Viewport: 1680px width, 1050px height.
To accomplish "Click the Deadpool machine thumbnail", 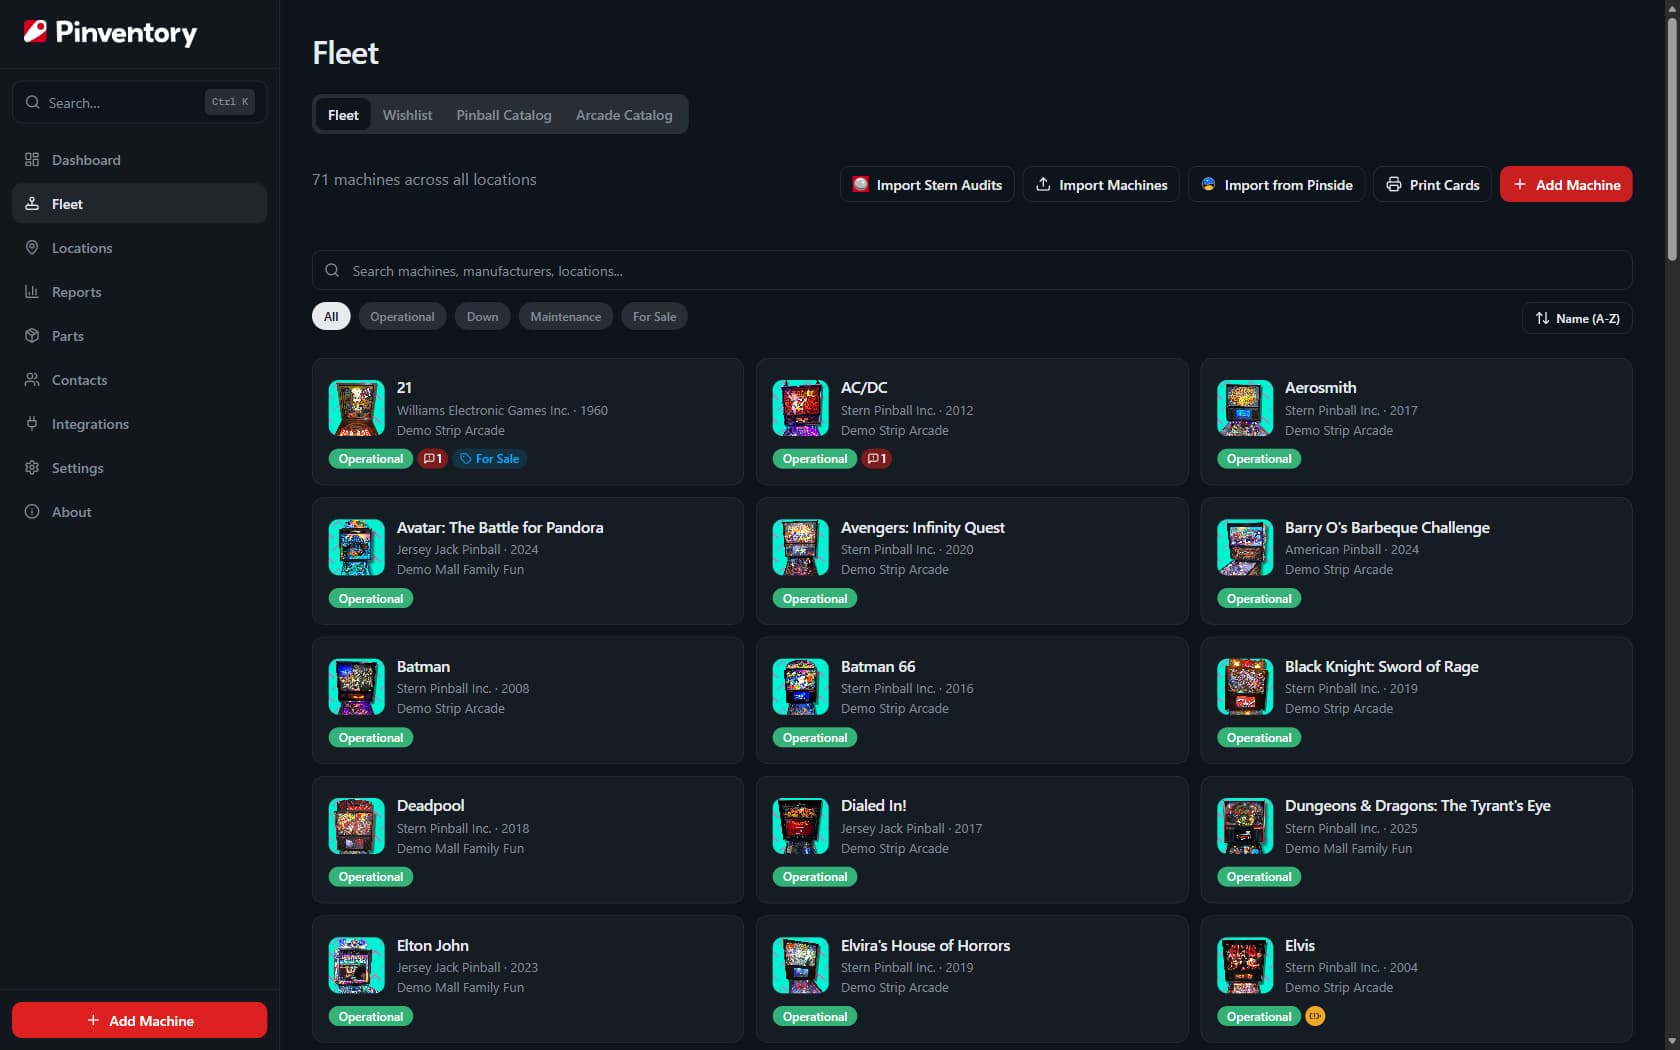I will pyautogui.click(x=357, y=826).
